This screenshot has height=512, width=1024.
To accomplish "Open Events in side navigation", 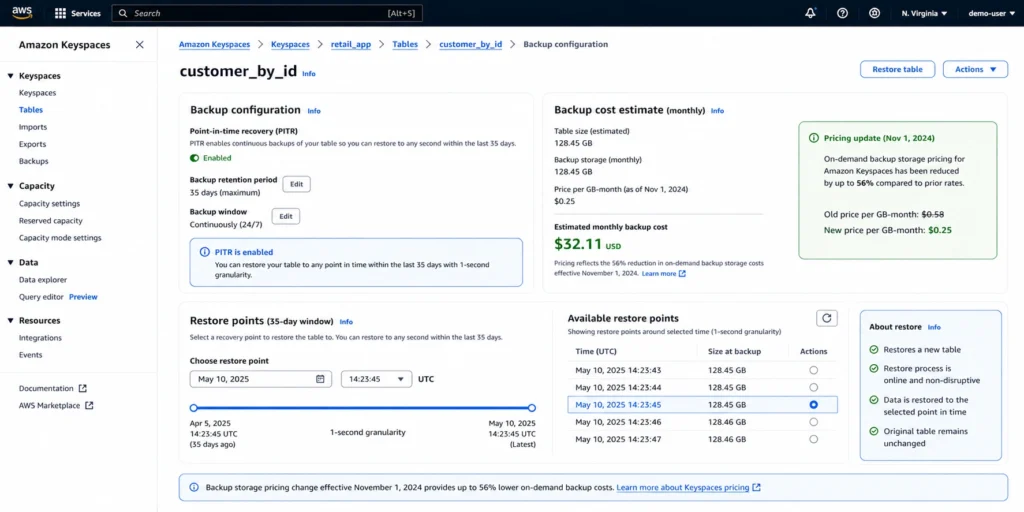I will 31,355.
